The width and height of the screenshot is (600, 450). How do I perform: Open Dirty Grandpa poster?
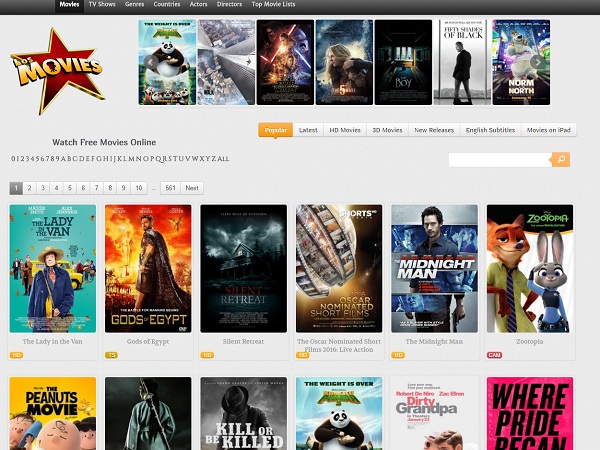point(434,414)
